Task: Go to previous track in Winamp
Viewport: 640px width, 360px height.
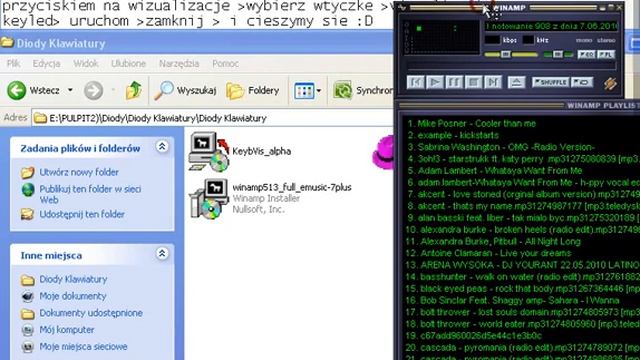Action: [x=416, y=82]
